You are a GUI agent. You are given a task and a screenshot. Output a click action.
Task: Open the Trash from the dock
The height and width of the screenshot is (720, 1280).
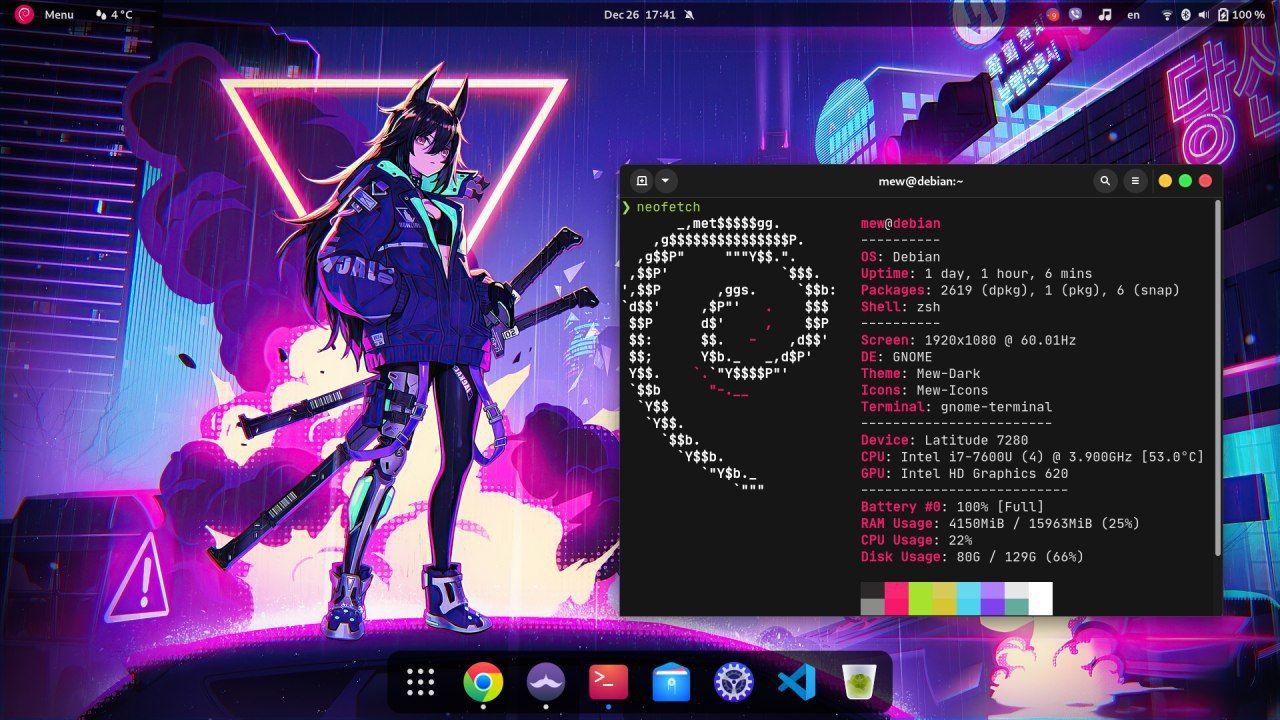(858, 682)
